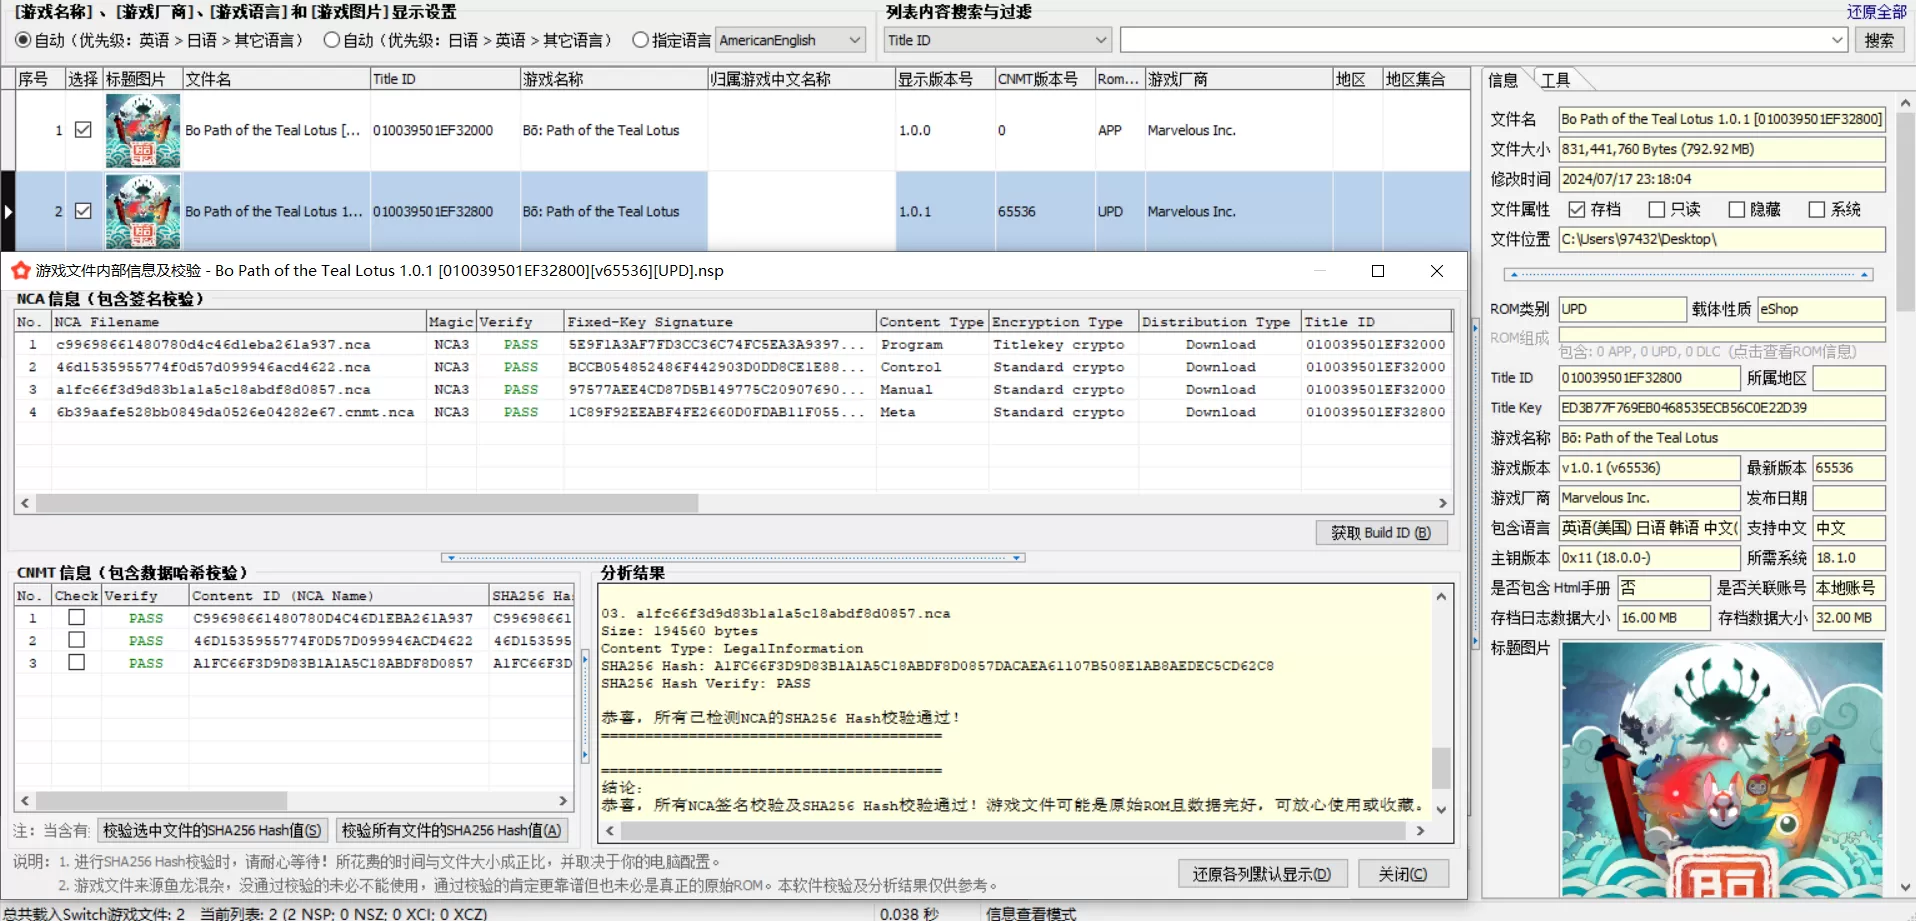Open the search text combo box dropdown

tap(1837, 40)
